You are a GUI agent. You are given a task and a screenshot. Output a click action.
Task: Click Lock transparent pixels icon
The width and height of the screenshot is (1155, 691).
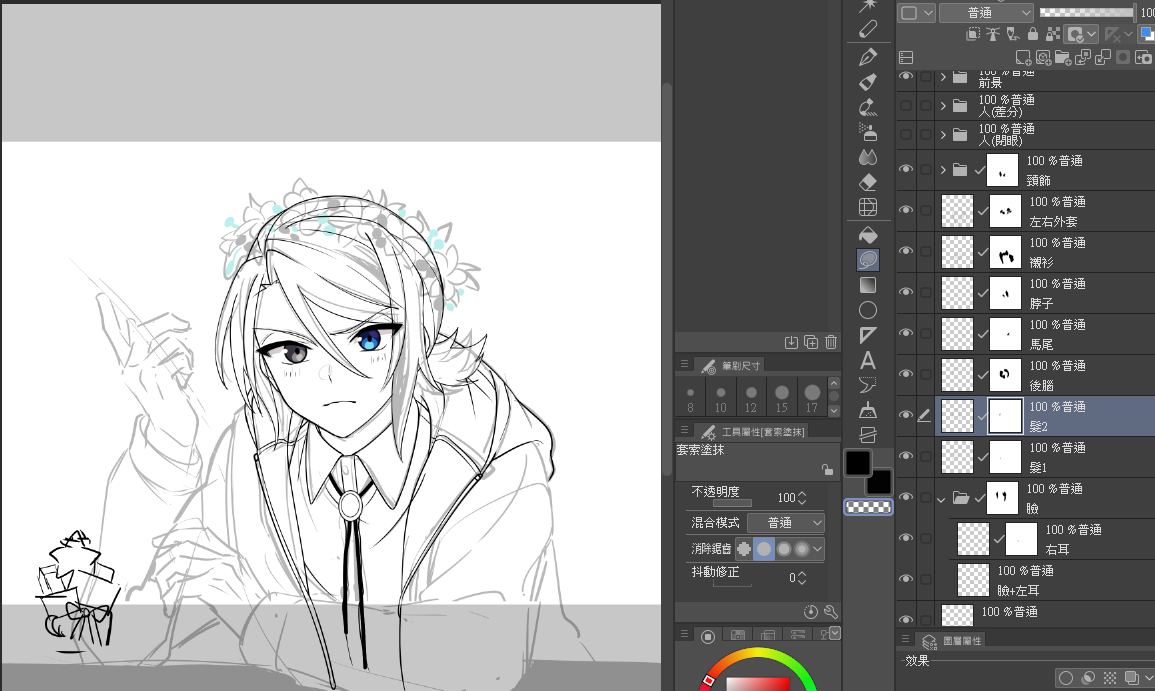(x=1053, y=34)
